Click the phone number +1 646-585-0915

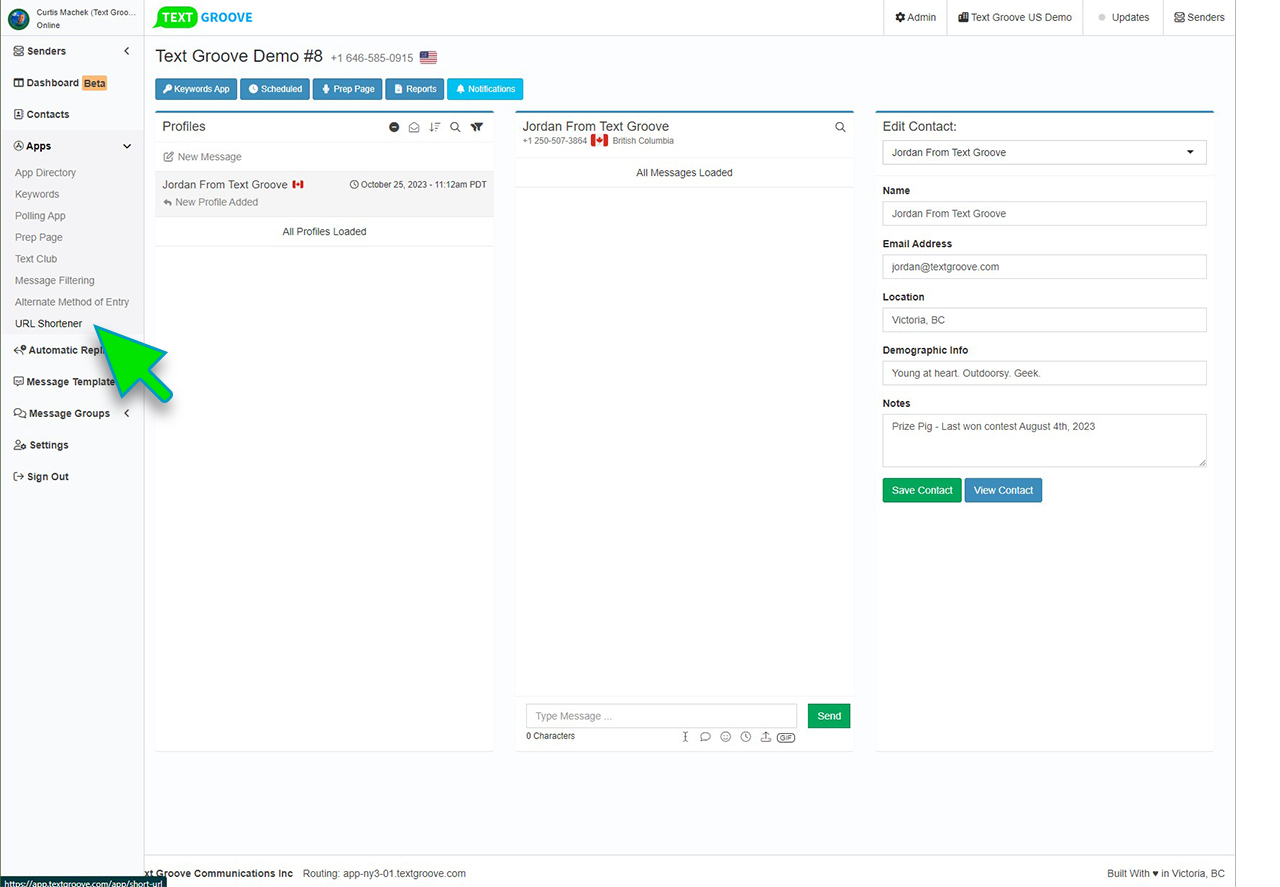(372, 58)
